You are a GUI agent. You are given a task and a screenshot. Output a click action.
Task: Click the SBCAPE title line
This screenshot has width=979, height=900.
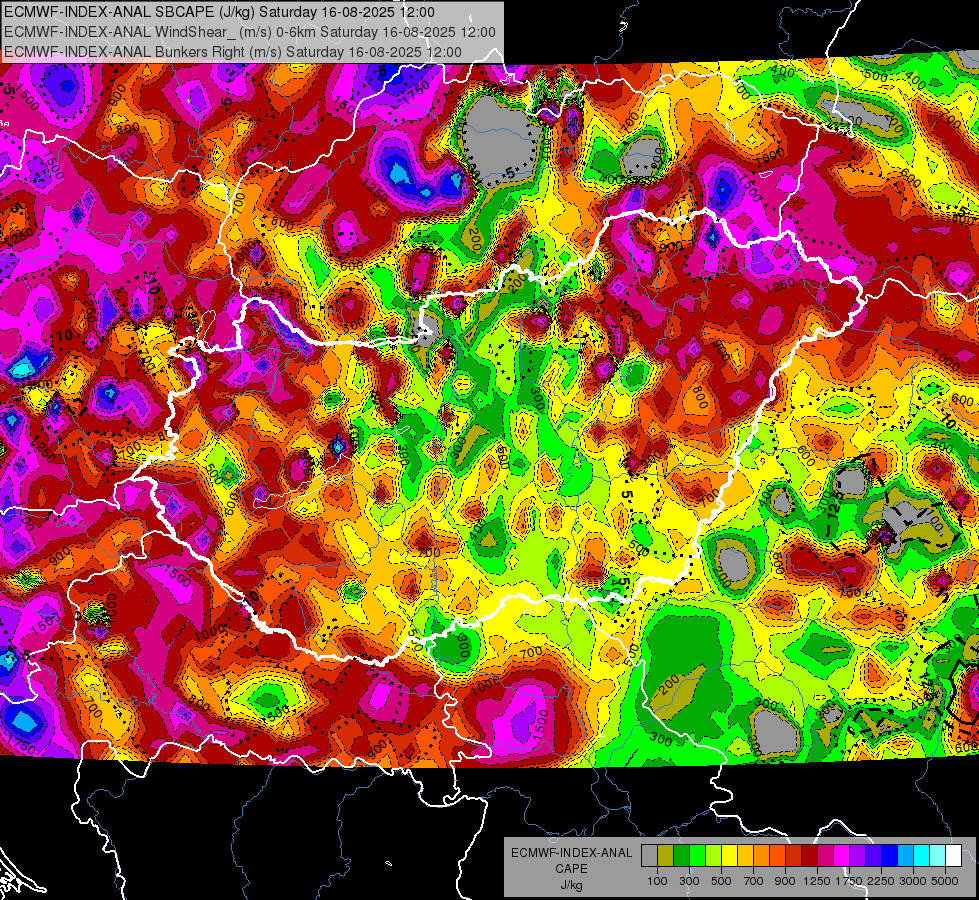[219, 12]
